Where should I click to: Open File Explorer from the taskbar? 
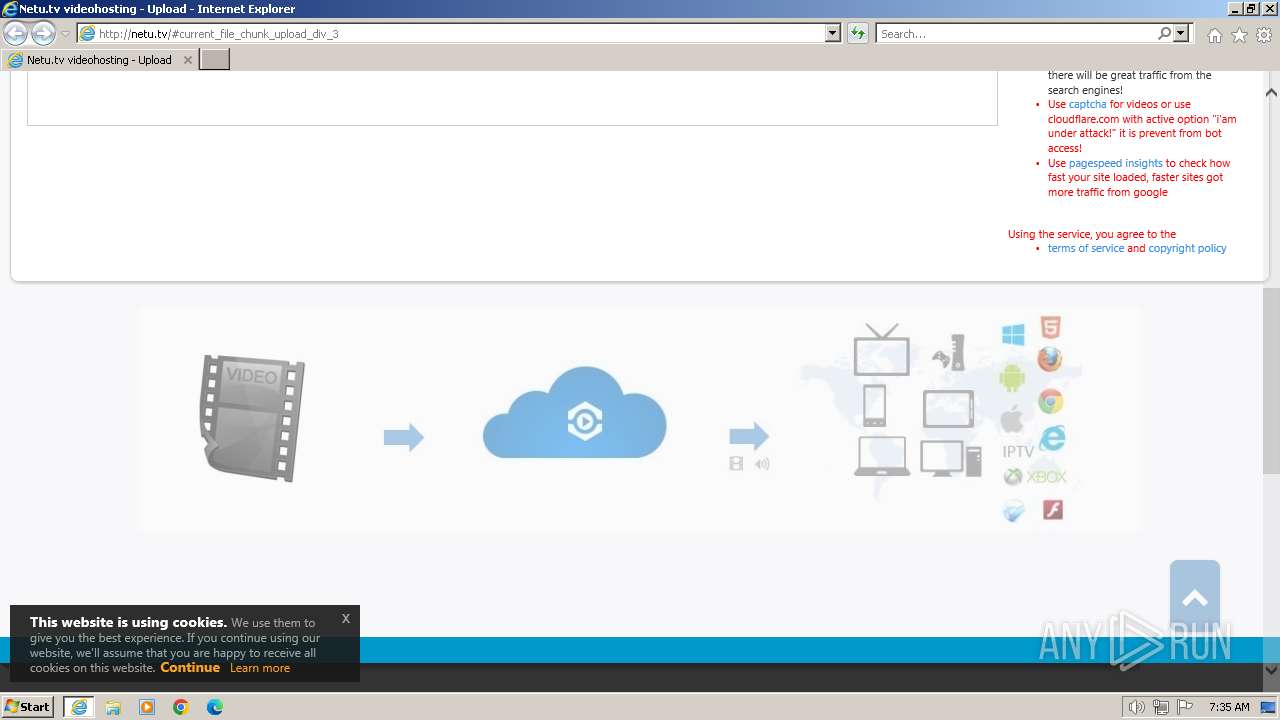pos(113,706)
